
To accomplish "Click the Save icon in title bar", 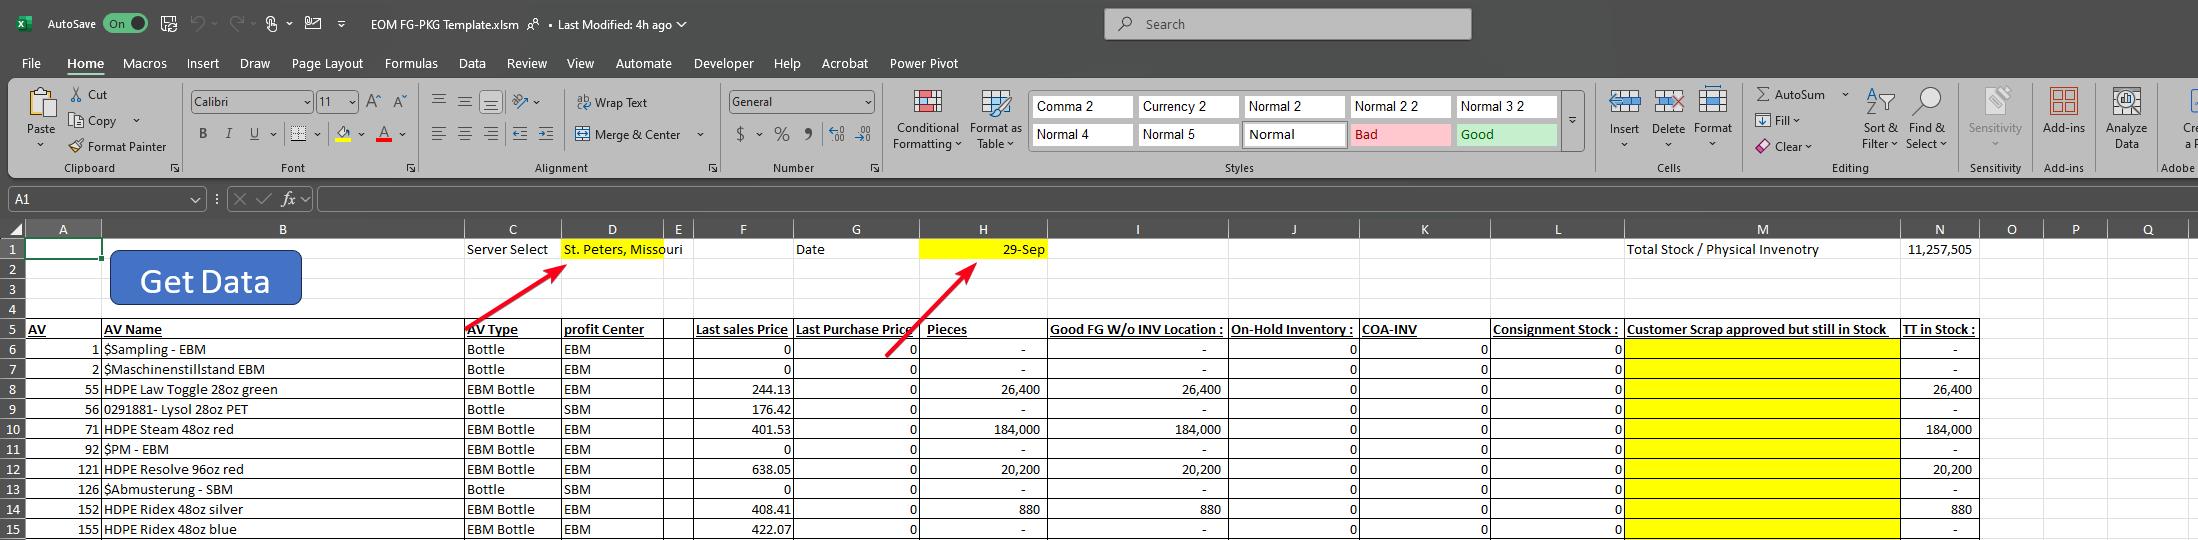I will point(169,24).
